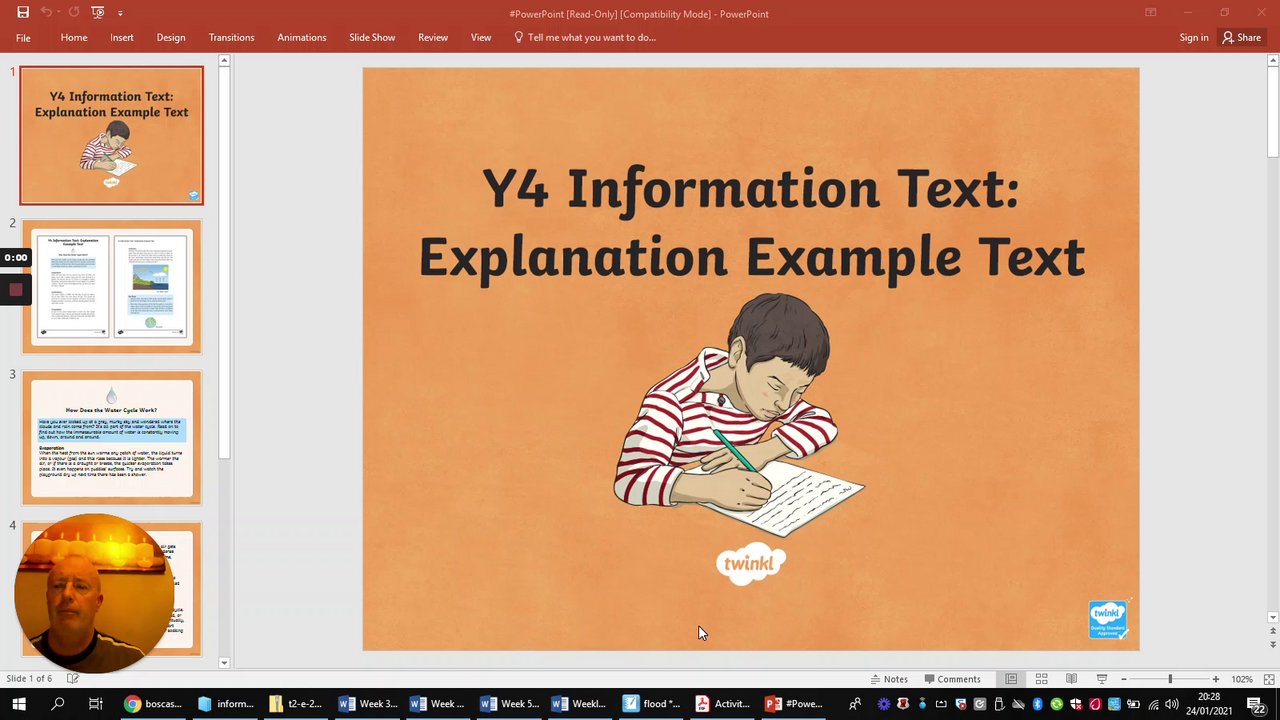Open Windows taskbar search
The image size is (1280, 720).
point(58,704)
